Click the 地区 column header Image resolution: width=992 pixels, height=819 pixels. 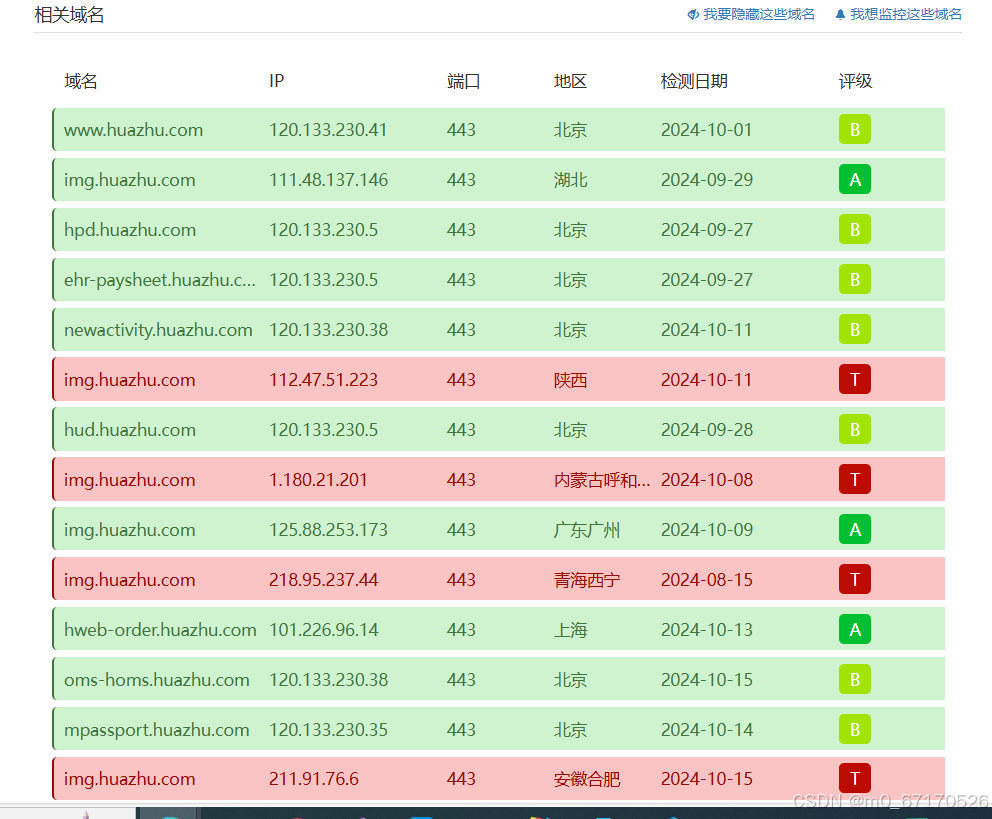coord(570,81)
